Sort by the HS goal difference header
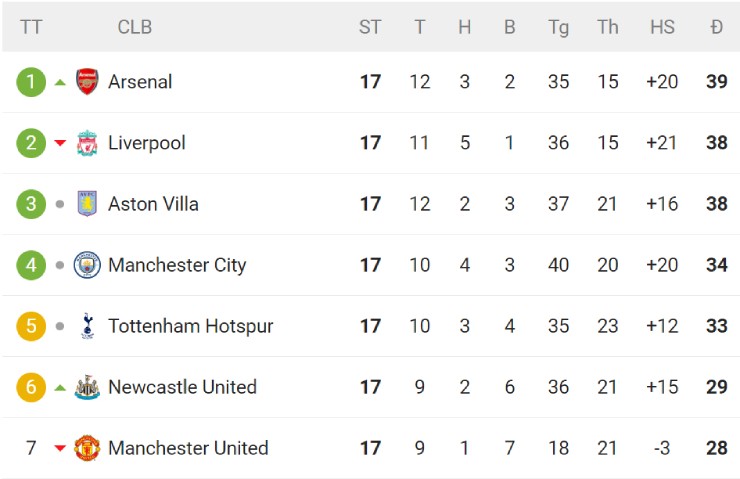740x479 pixels. [x=662, y=27]
